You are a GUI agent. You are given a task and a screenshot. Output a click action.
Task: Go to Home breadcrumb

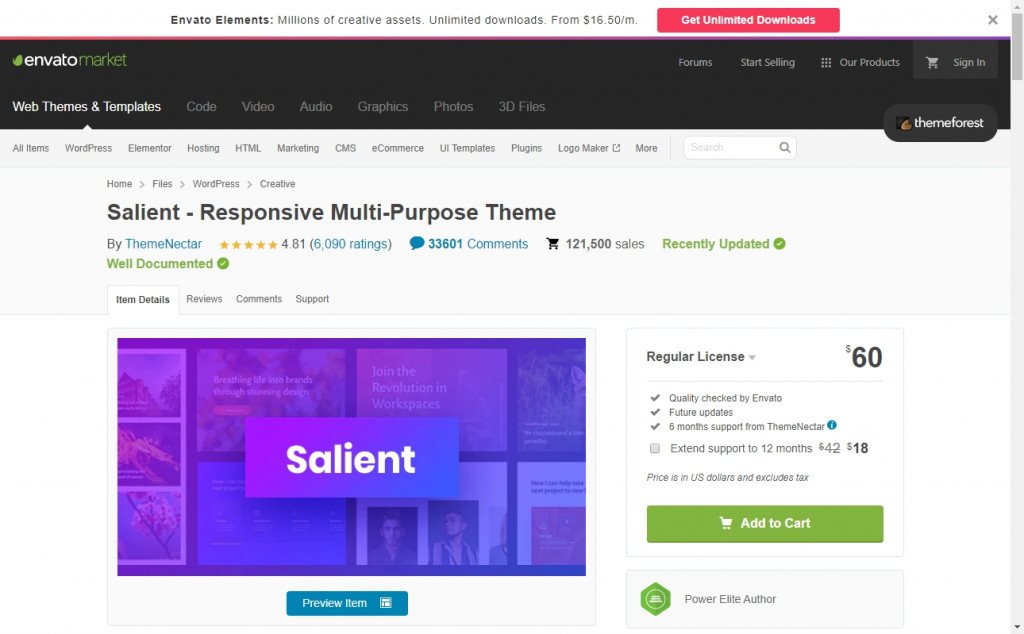119,184
